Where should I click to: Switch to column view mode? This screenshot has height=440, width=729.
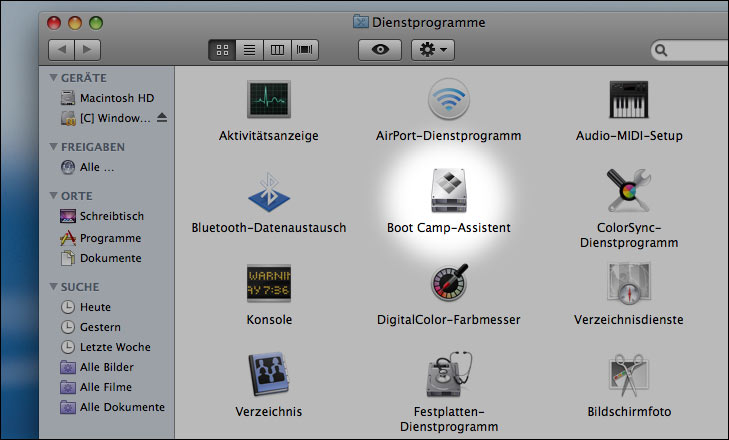pos(277,50)
